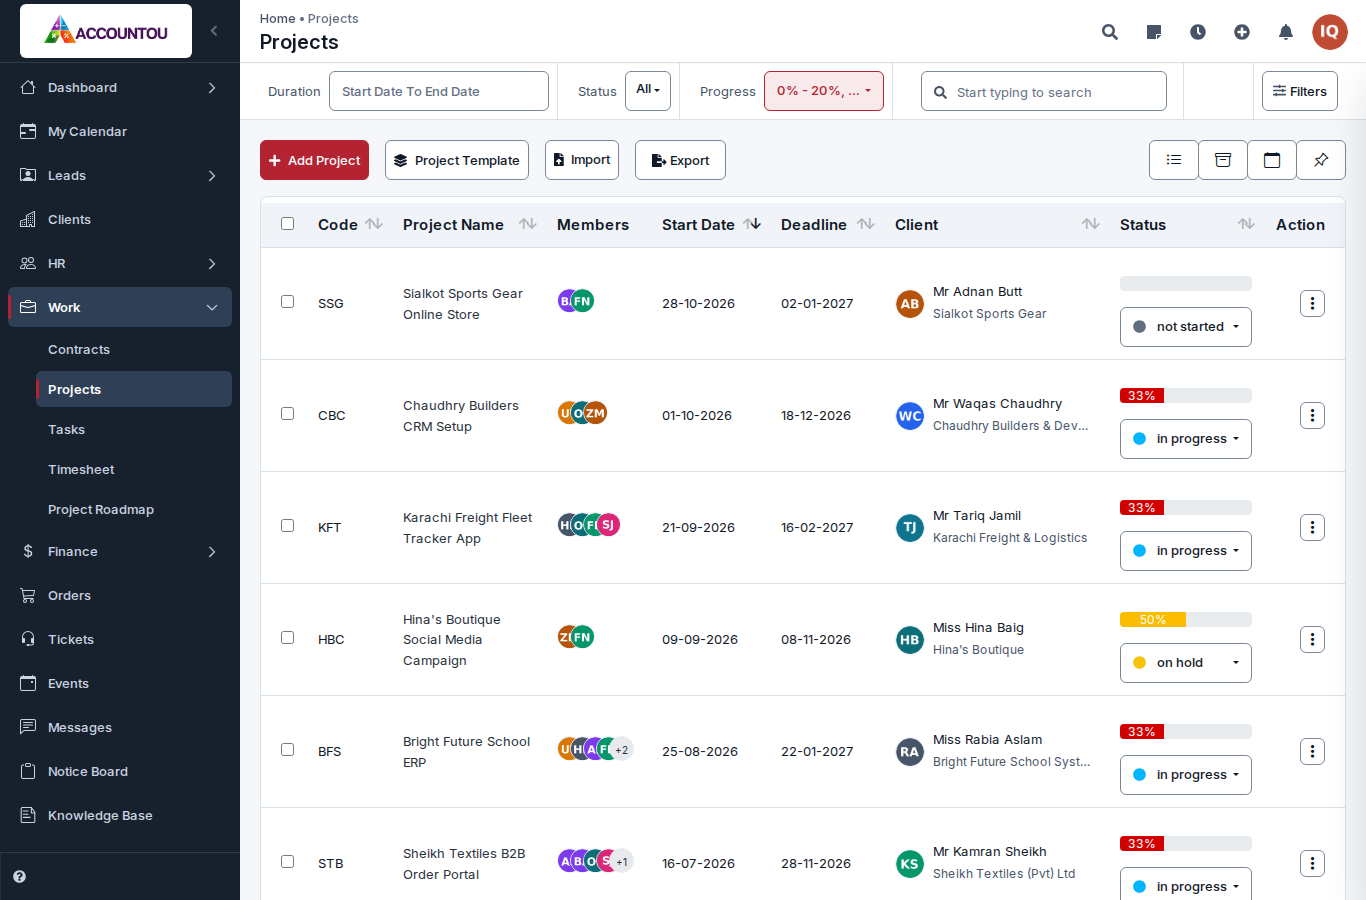Open Project Template button

pyautogui.click(x=457, y=160)
